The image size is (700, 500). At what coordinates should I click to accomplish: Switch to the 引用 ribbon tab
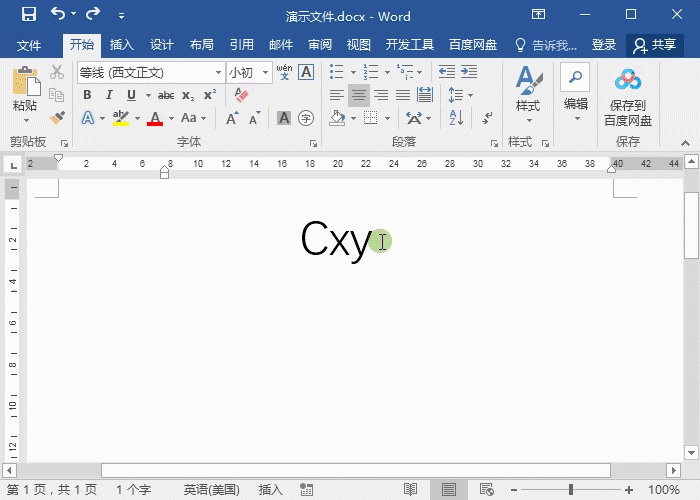coord(242,45)
